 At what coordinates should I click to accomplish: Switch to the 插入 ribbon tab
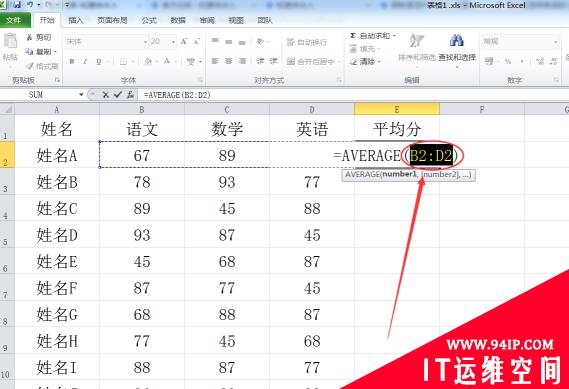click(75, 20)
